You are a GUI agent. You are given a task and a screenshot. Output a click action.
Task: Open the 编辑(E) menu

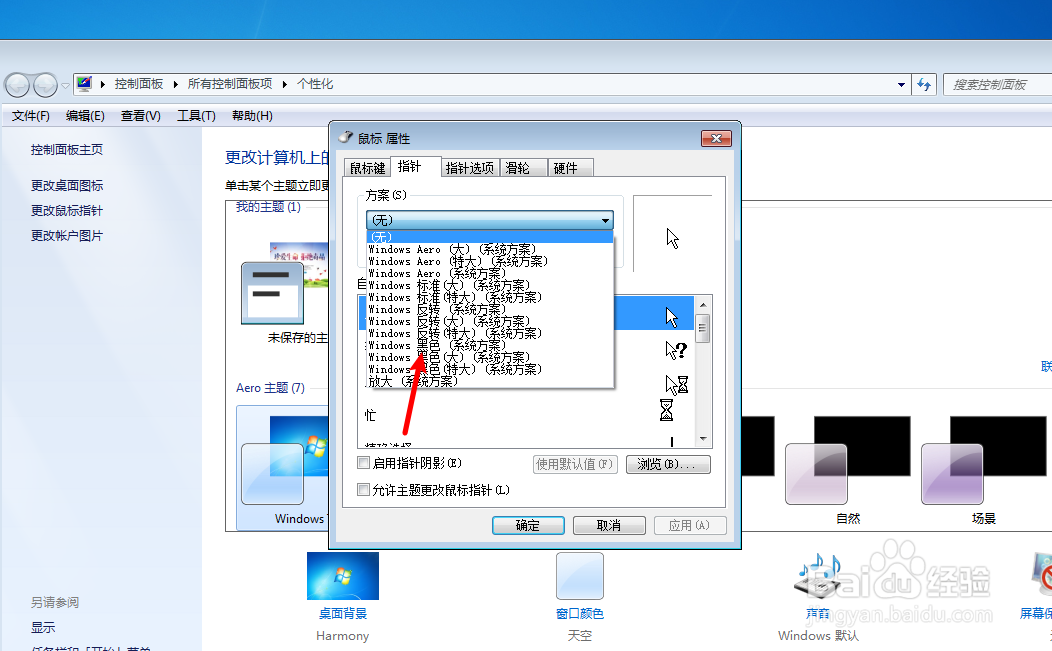point(85,115)
